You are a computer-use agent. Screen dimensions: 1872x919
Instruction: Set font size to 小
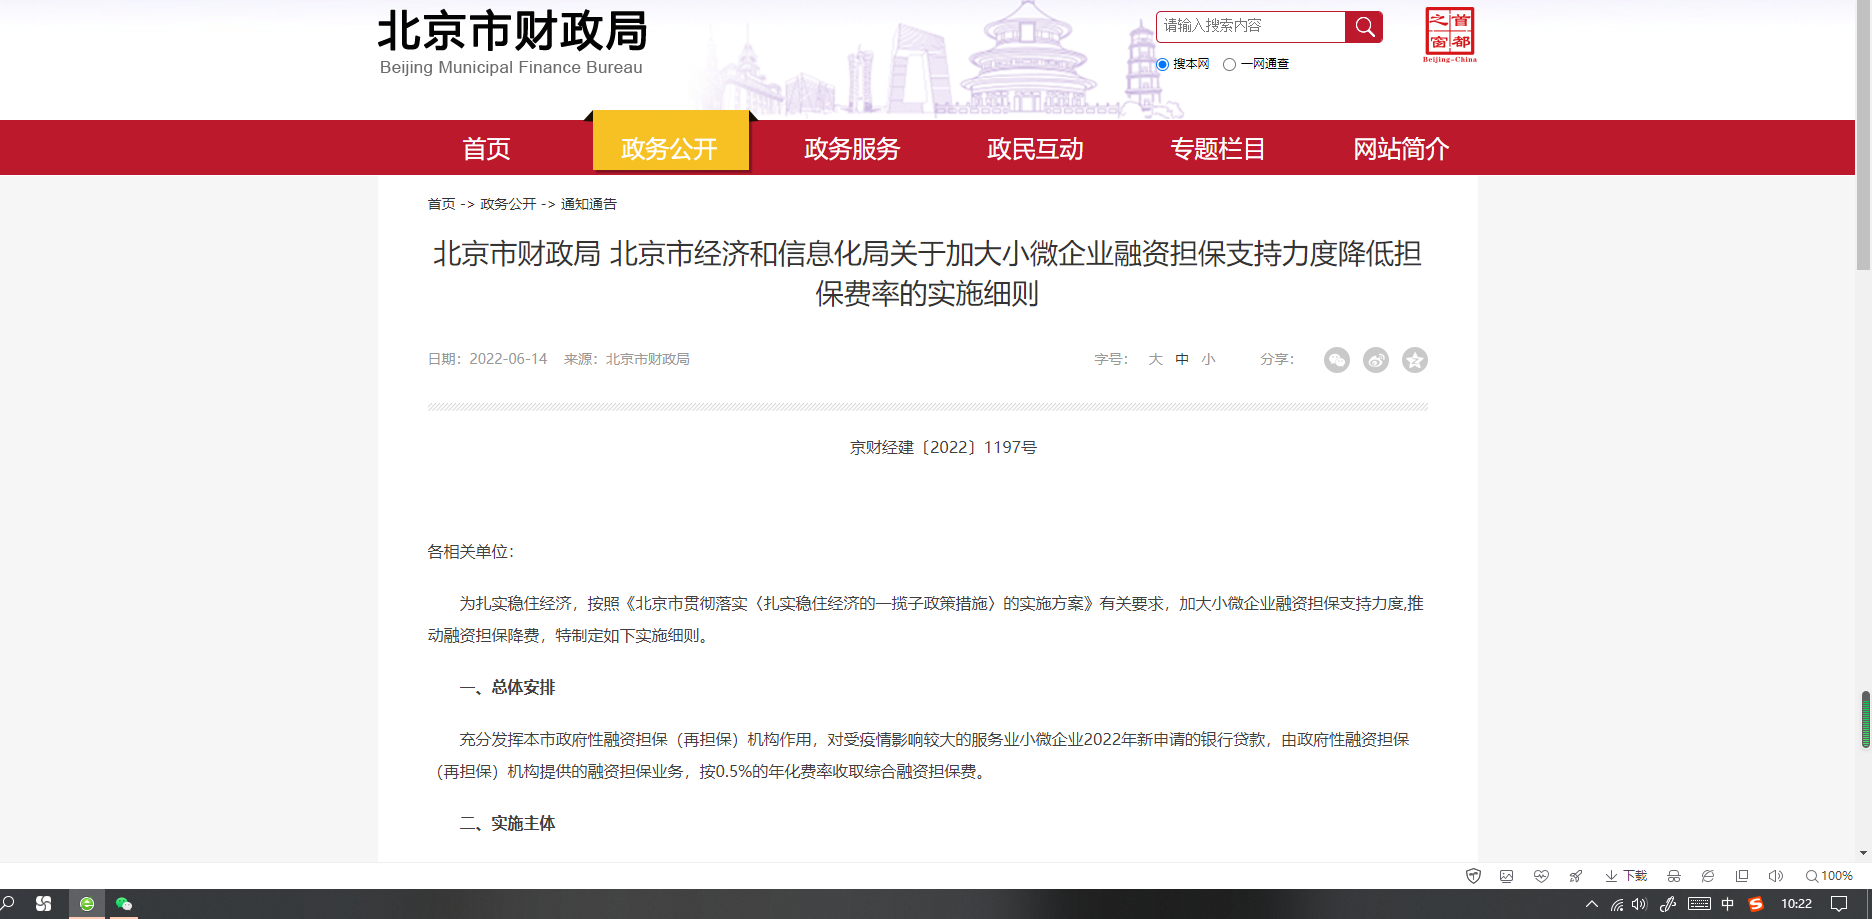[1209, 359]
